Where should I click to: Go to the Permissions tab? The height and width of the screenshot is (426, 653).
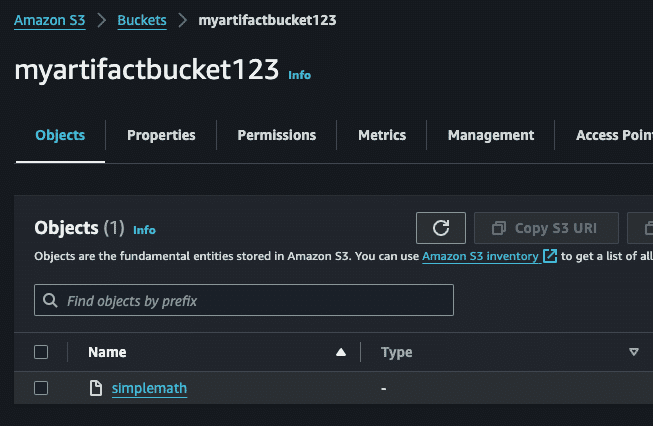[276, 135]
